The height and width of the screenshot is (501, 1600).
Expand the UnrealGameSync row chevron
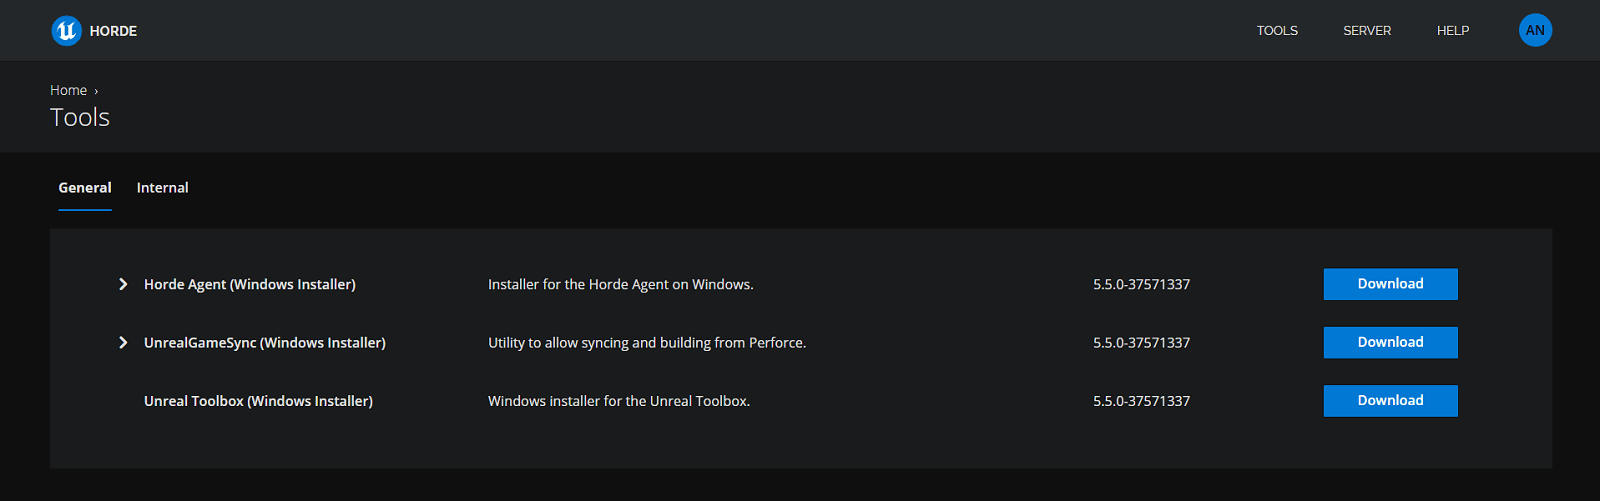point(123,342)
